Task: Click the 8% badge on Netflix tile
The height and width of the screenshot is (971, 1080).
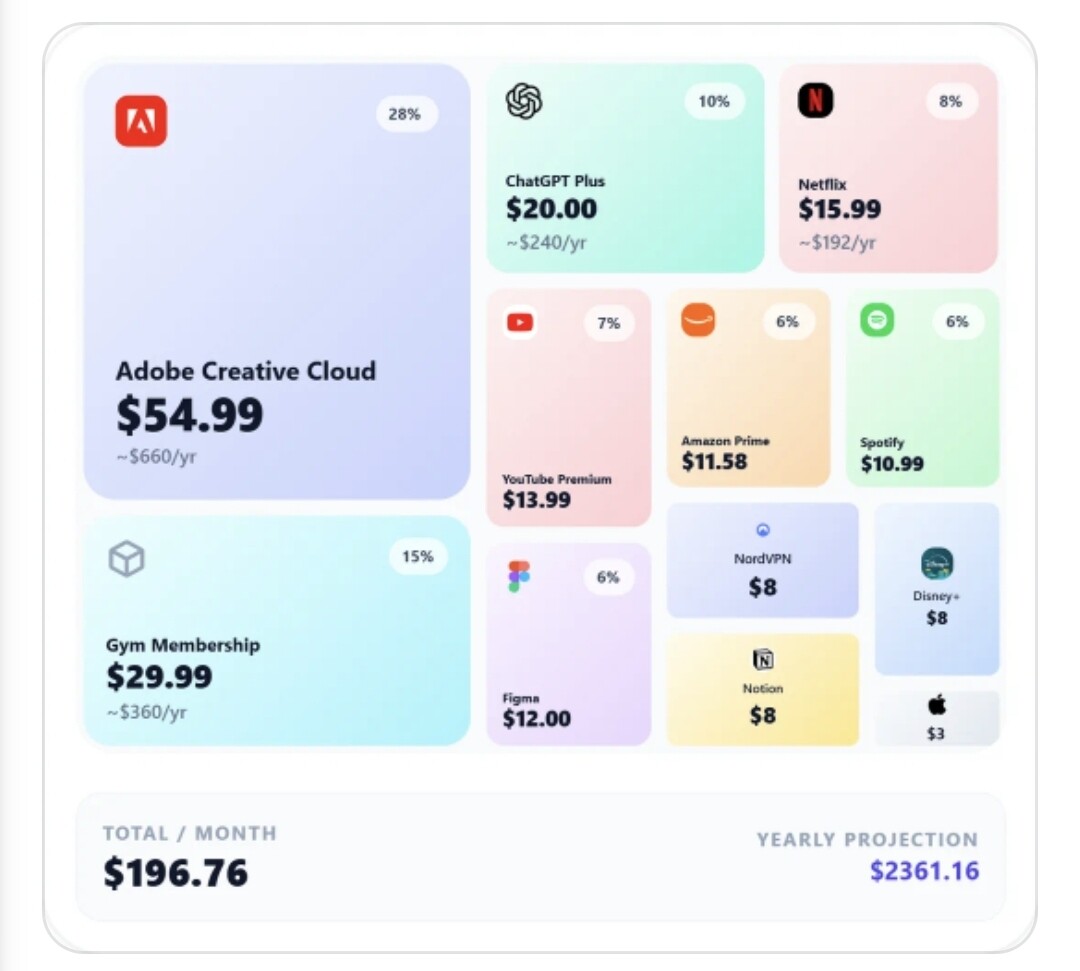Action: pos(951,101)
